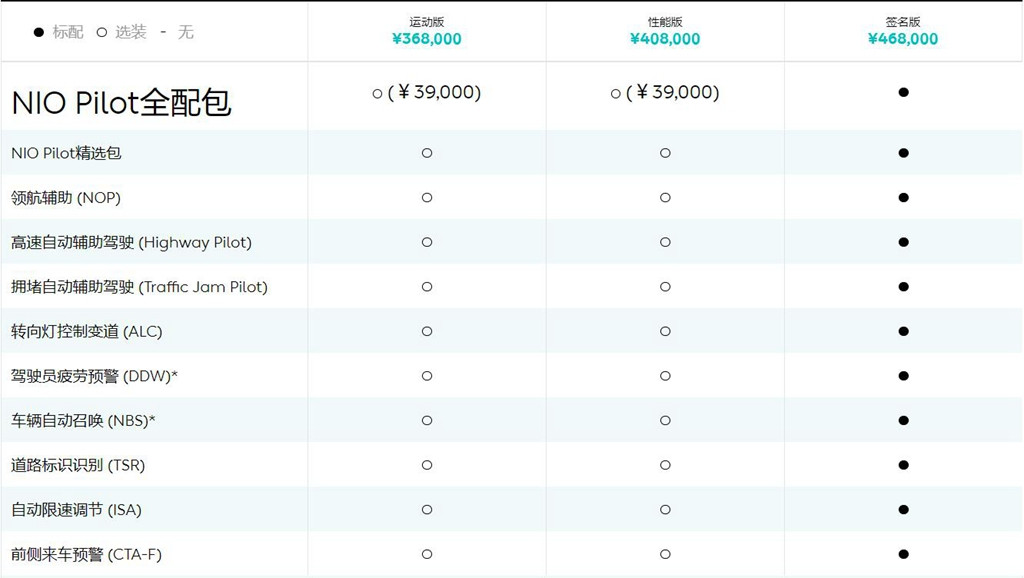Select NIO Pilot全配包 ¥39,000 option under 性能版
This screenshot has height=578, width=1024.
click(665, 93)
